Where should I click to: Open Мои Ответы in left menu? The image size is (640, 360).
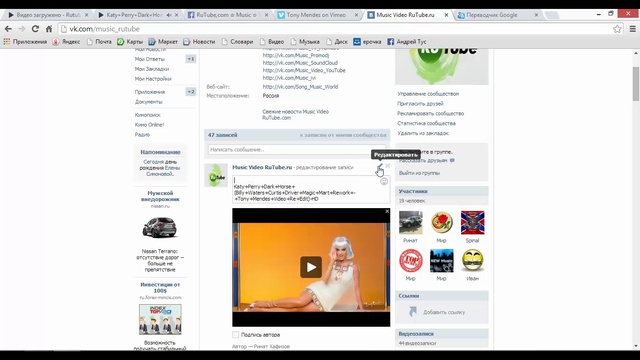pos(150,59)
